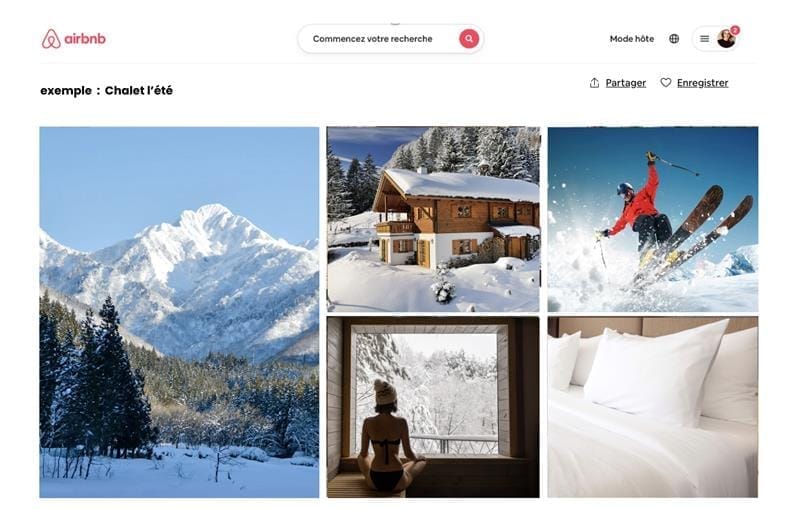Click the Airbnb logo icon
This screenshot has width=800, height=509.
click(51, 39)
